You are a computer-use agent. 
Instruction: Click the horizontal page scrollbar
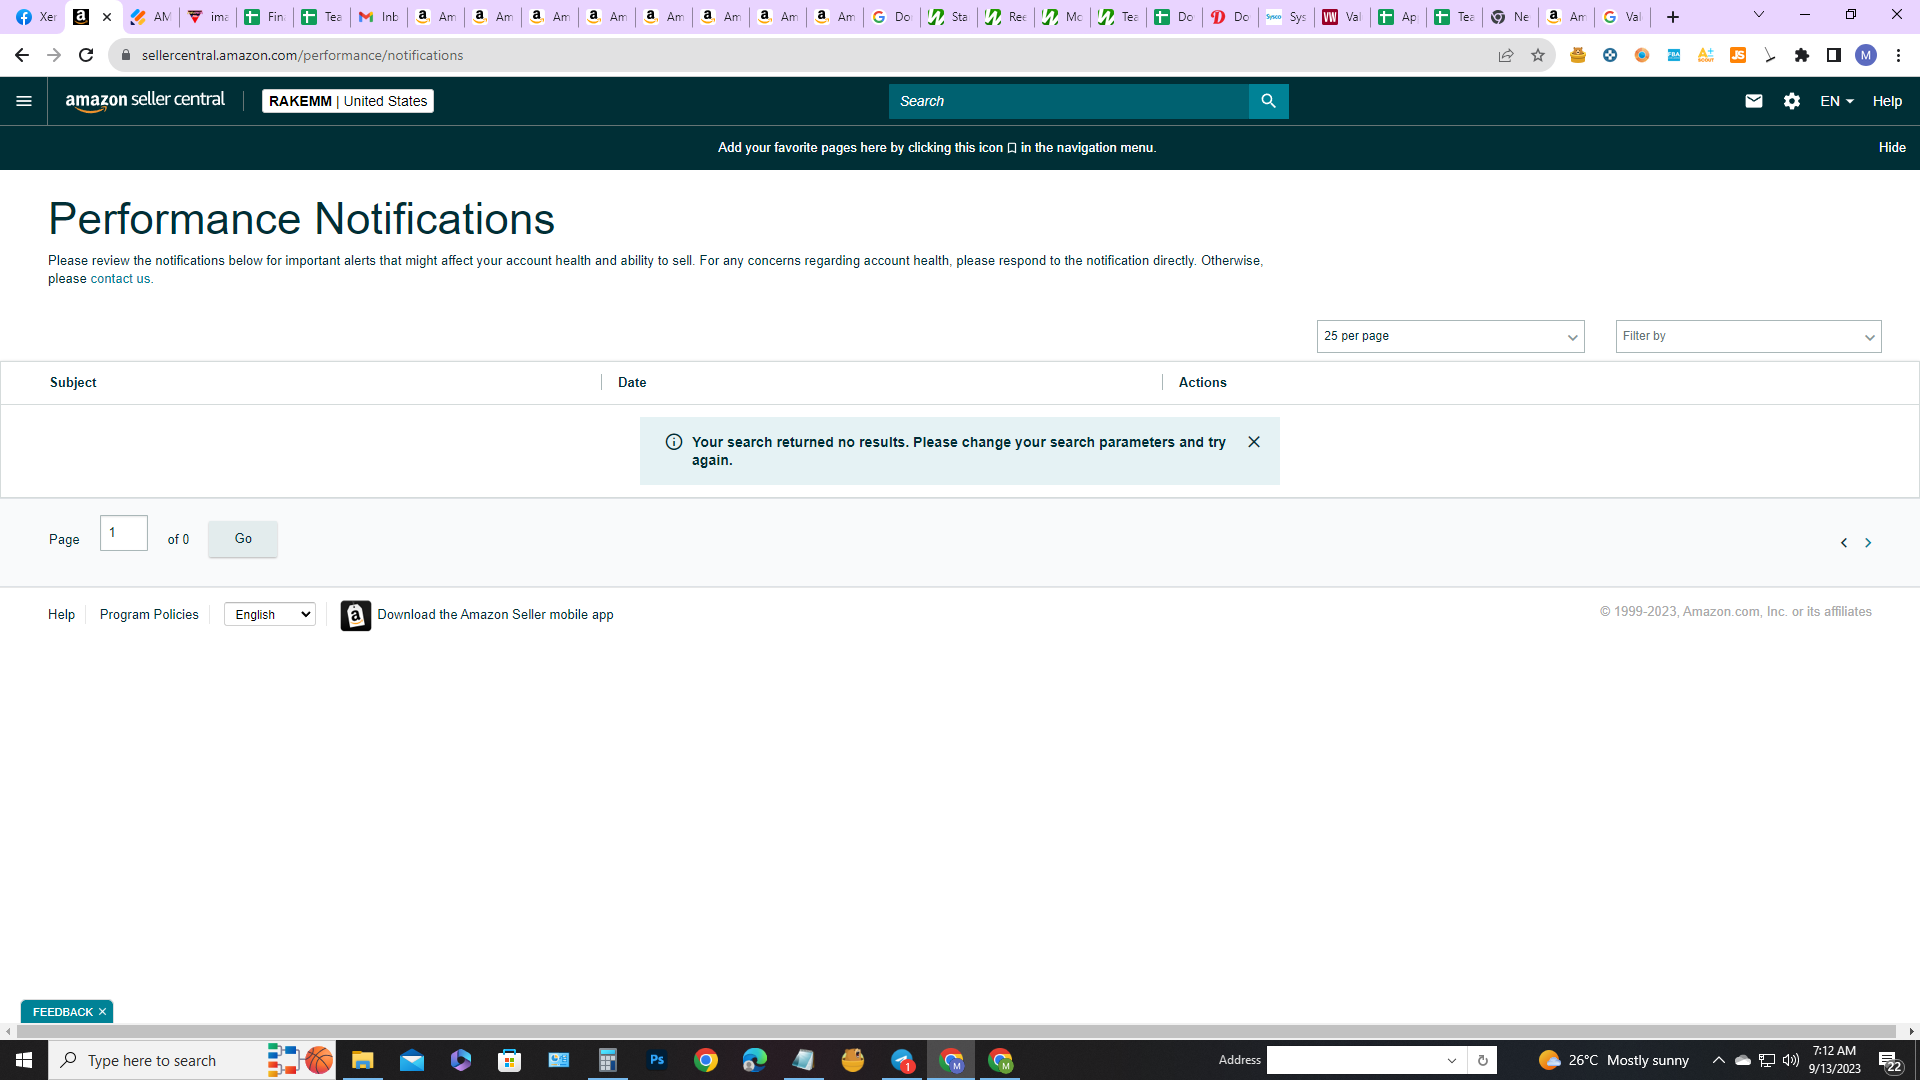coord(955,1031)
